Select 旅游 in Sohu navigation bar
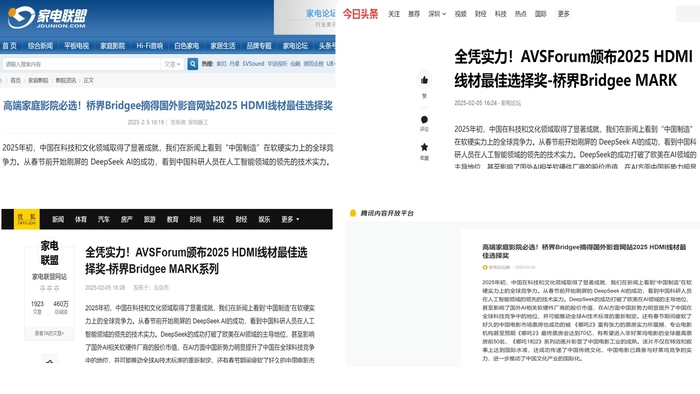Screen dimensions: 700x394 coord(150,219)
